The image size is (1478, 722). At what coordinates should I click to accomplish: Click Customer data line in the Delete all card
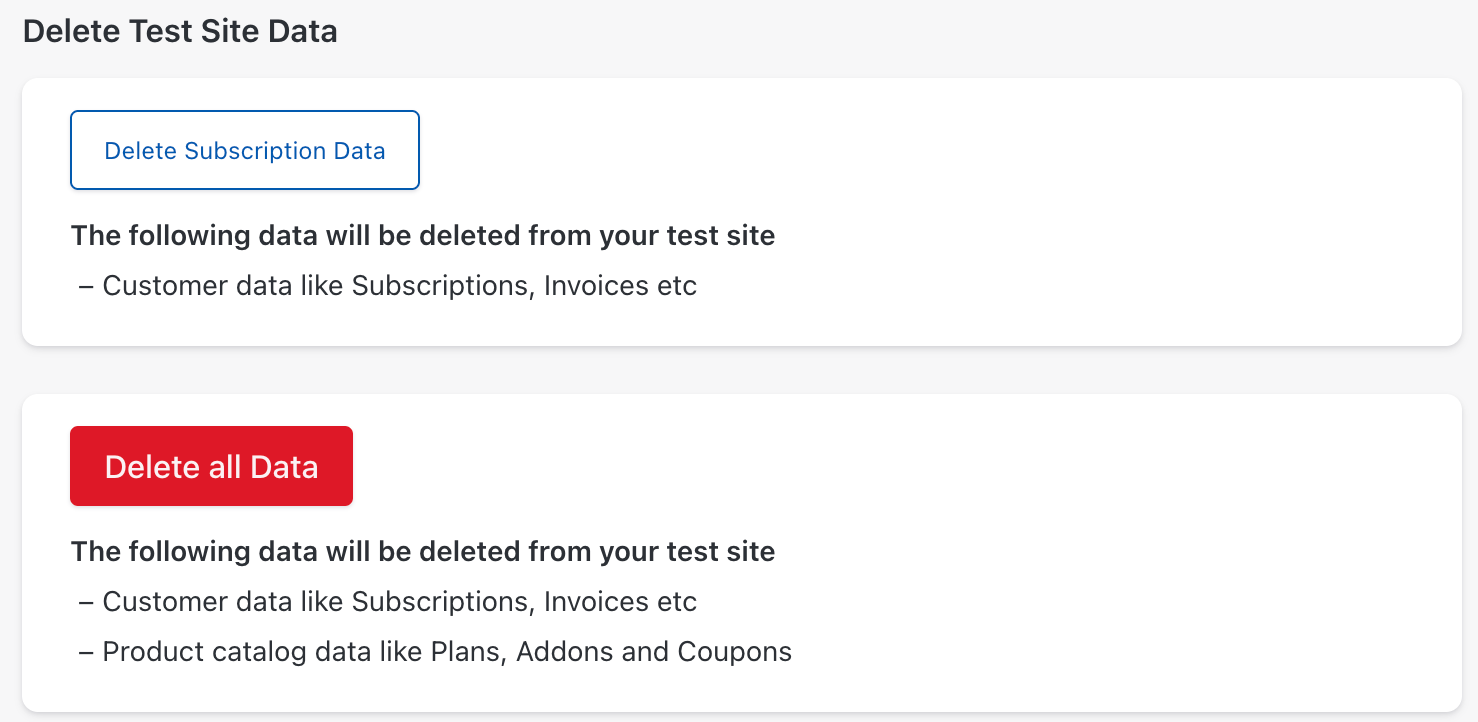point(398,602)
